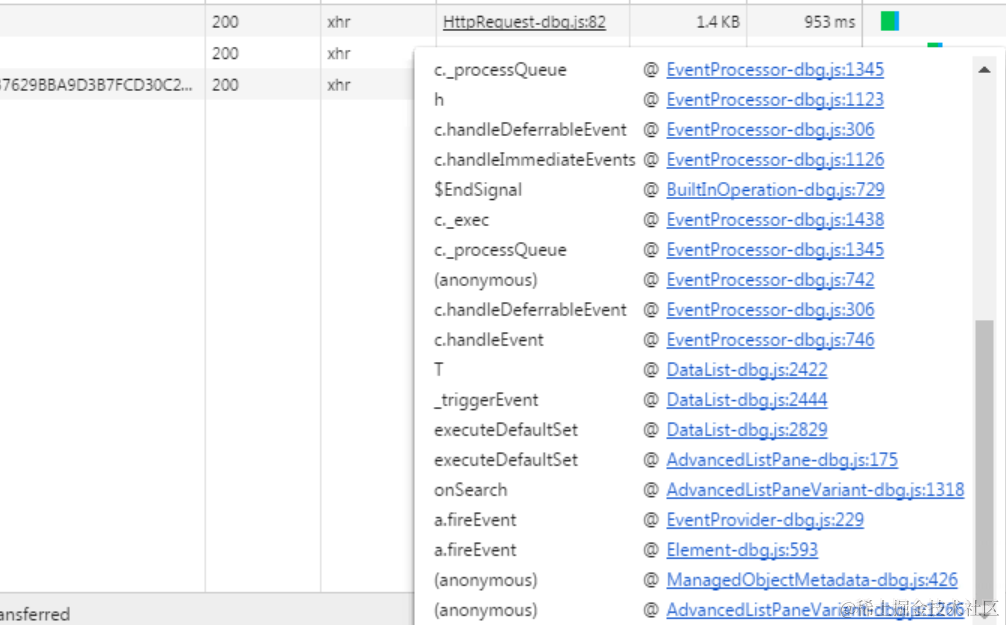Click the 'c.handleImmediateEvents' function name

click(x=534, y=160)
